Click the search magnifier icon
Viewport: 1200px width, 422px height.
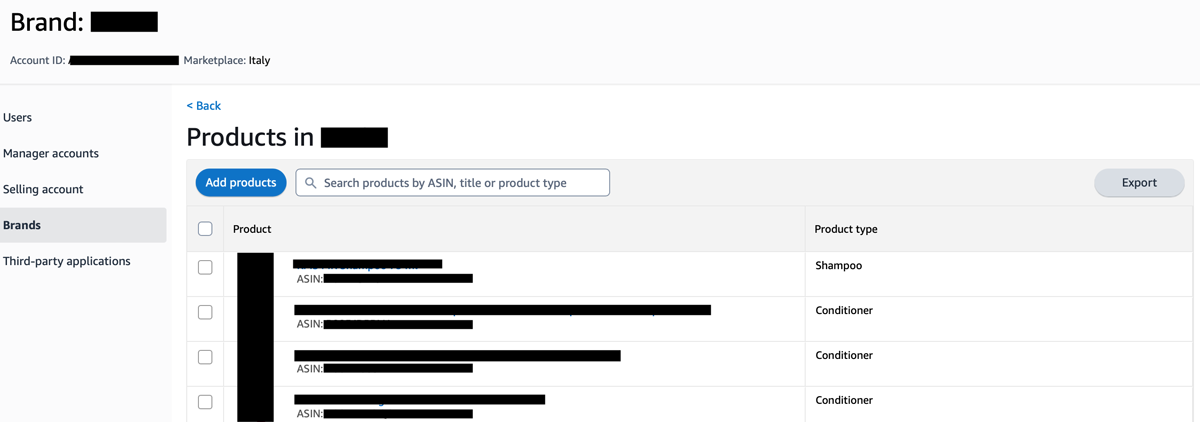pyautogui.click(x=311, y=183)
